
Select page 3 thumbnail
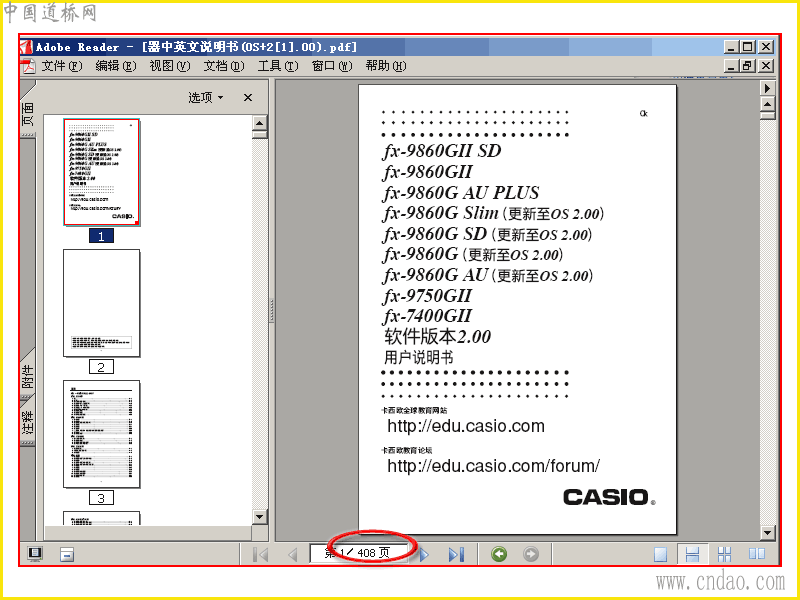[x=102, y=434]
